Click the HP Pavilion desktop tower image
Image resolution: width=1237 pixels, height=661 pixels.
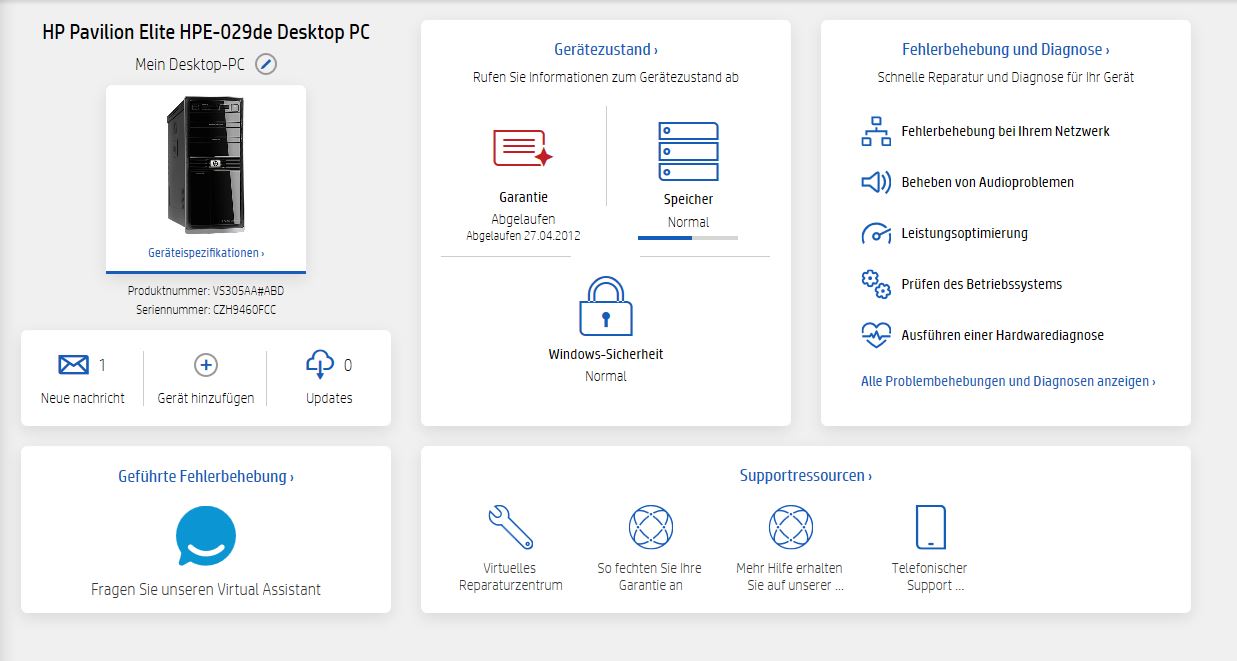point(206,165)
